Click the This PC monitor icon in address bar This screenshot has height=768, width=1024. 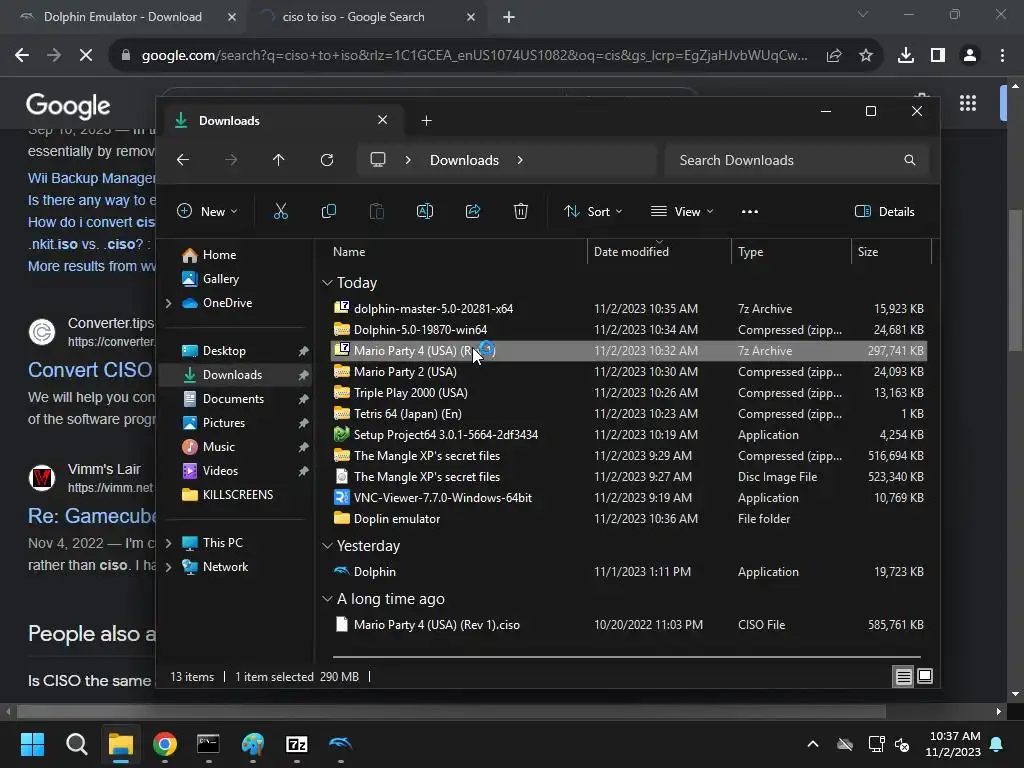coord(377,160)
